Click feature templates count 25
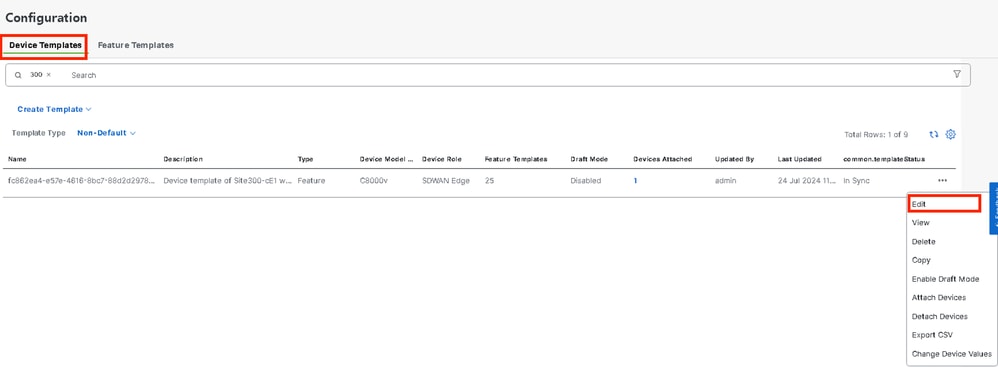Viewport: 998px width, 367px height. click(489, 181)
